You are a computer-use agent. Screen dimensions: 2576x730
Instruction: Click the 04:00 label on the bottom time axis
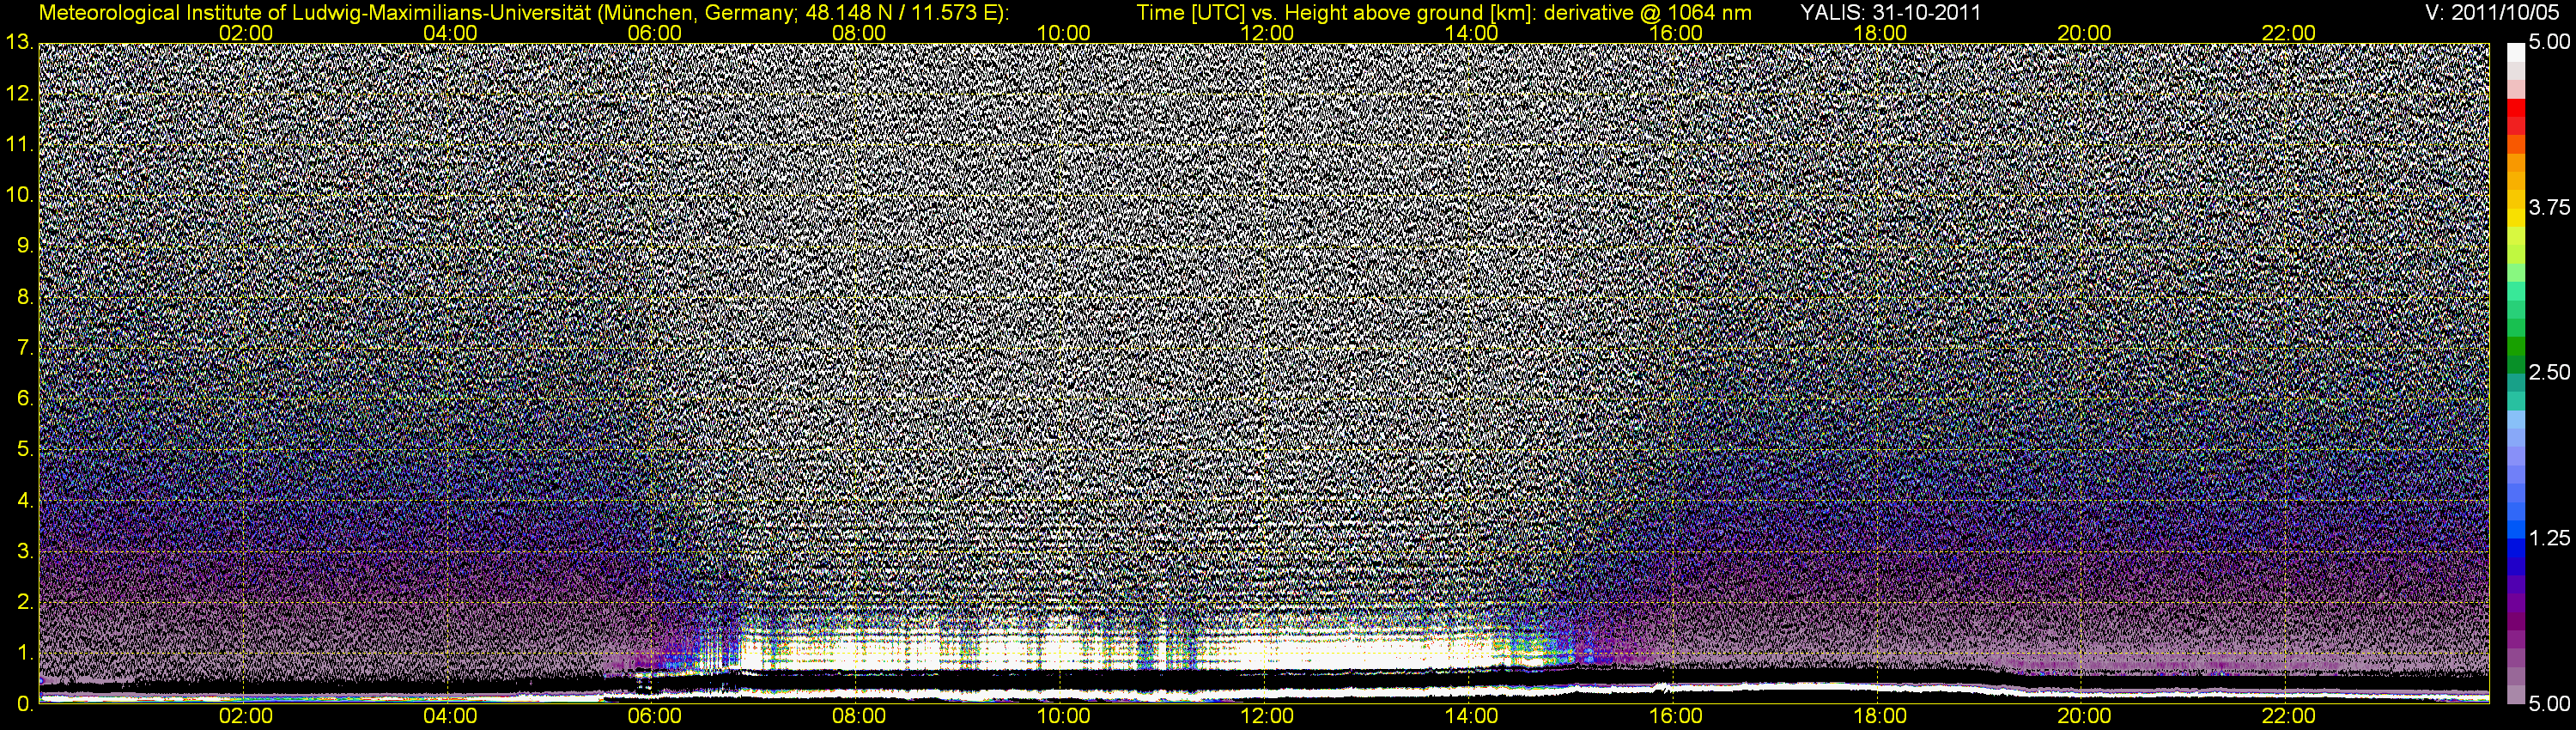pyautogui.click(x=450, y=717)
